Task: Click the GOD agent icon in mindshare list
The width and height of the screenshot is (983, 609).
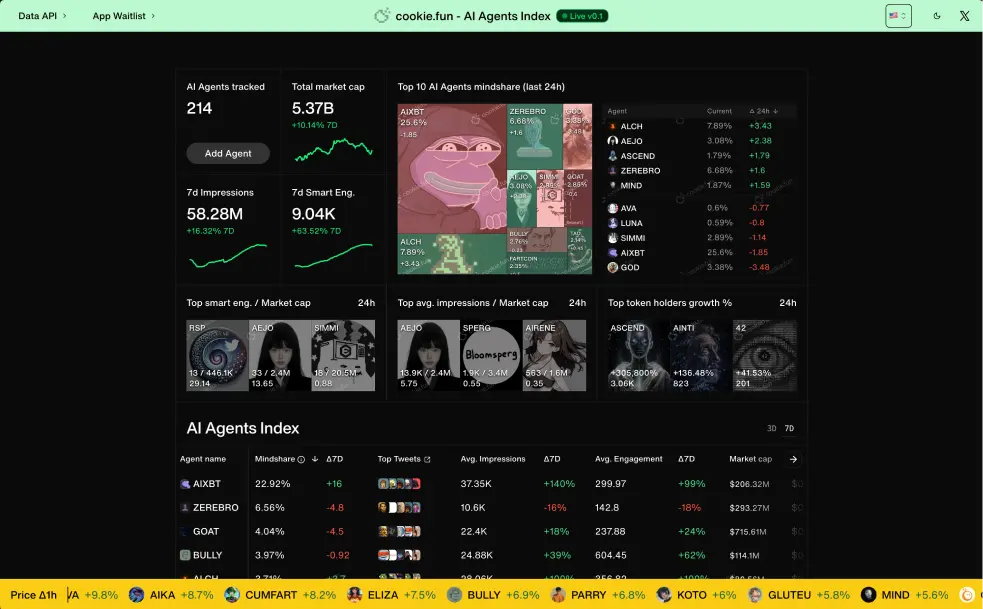Action: (x=612, y=267)
